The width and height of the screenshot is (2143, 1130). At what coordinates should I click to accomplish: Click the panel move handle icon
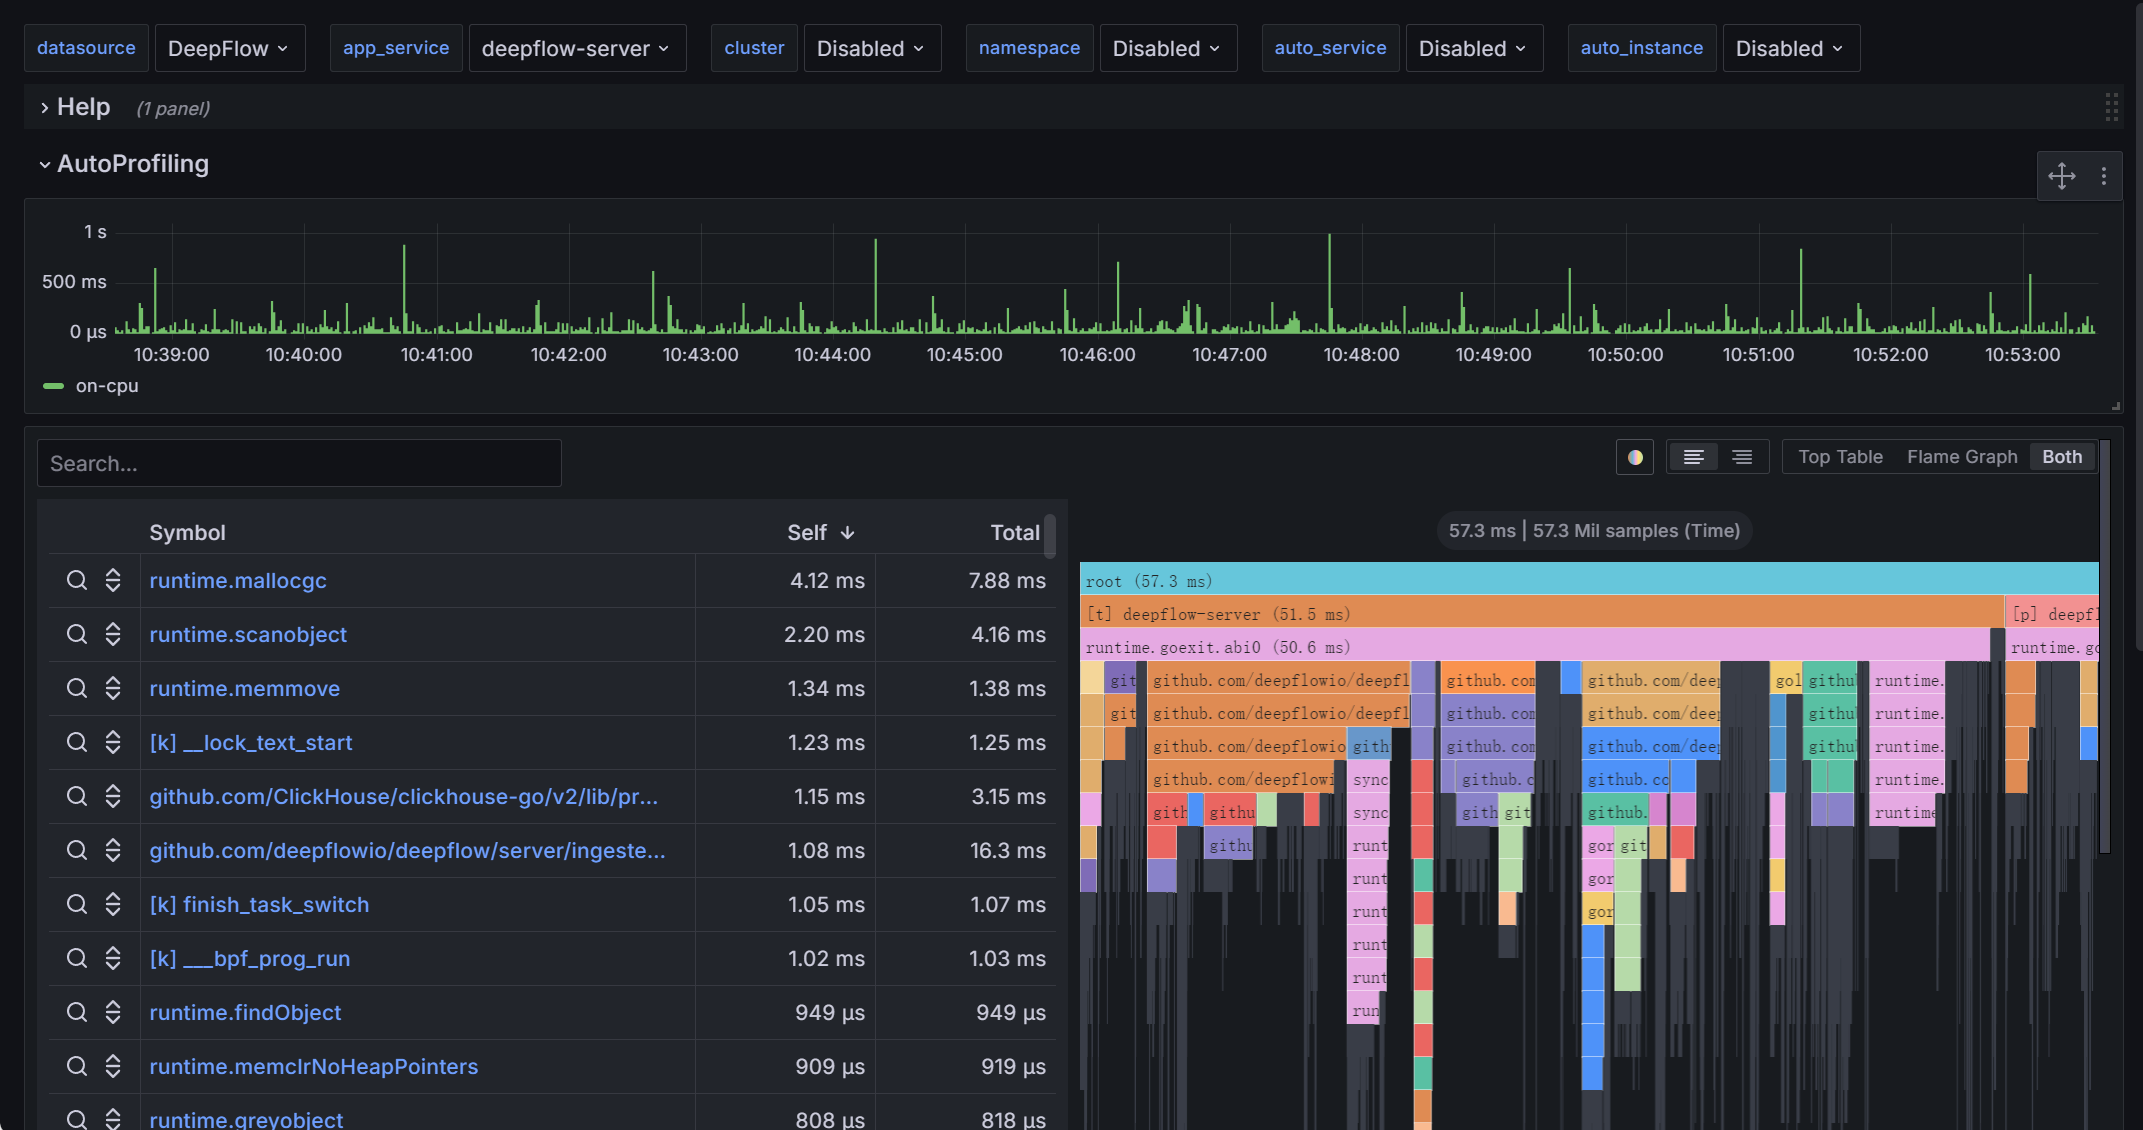[x=2061, y=176]
